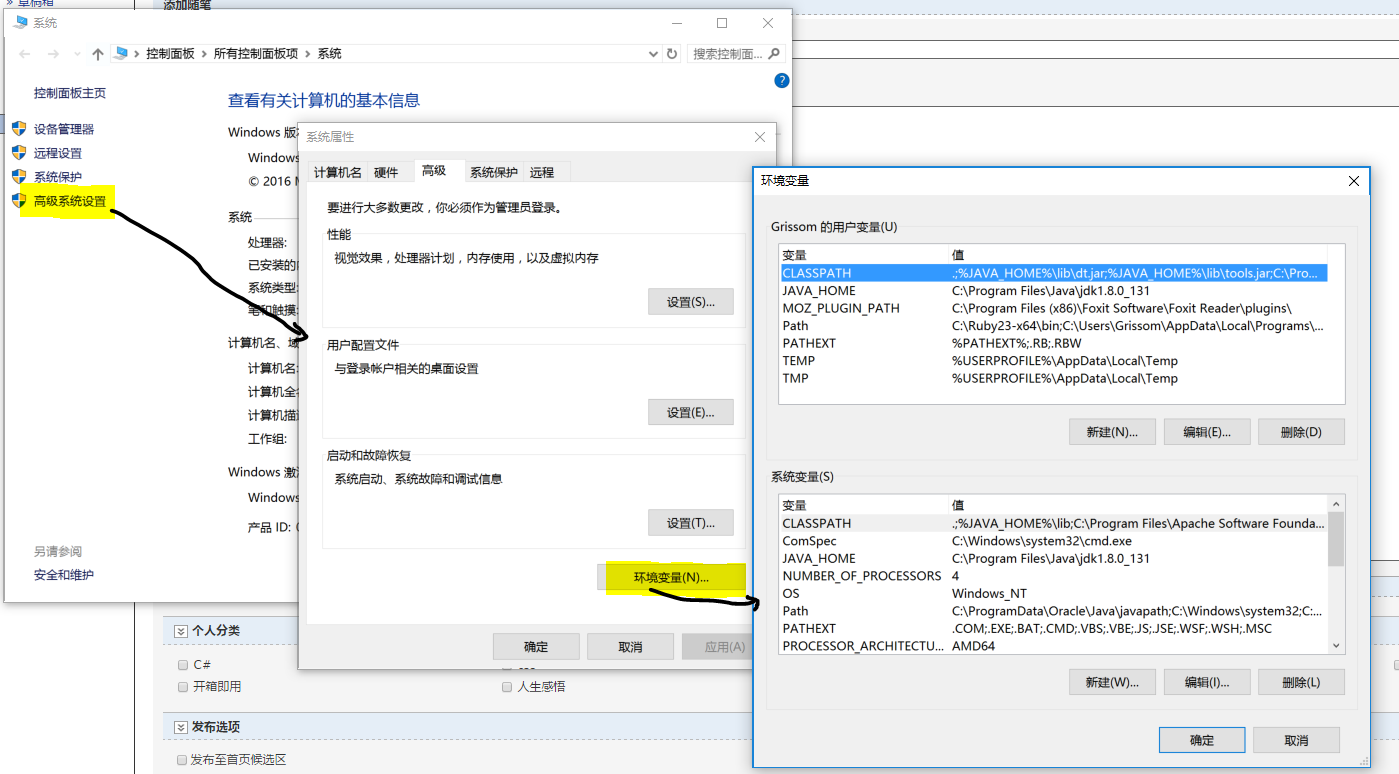Expand the 控制面板 breadcrumb arrow
Image resolution: width=1399 pixels, height=774 pixels.
tap(204, 54)
